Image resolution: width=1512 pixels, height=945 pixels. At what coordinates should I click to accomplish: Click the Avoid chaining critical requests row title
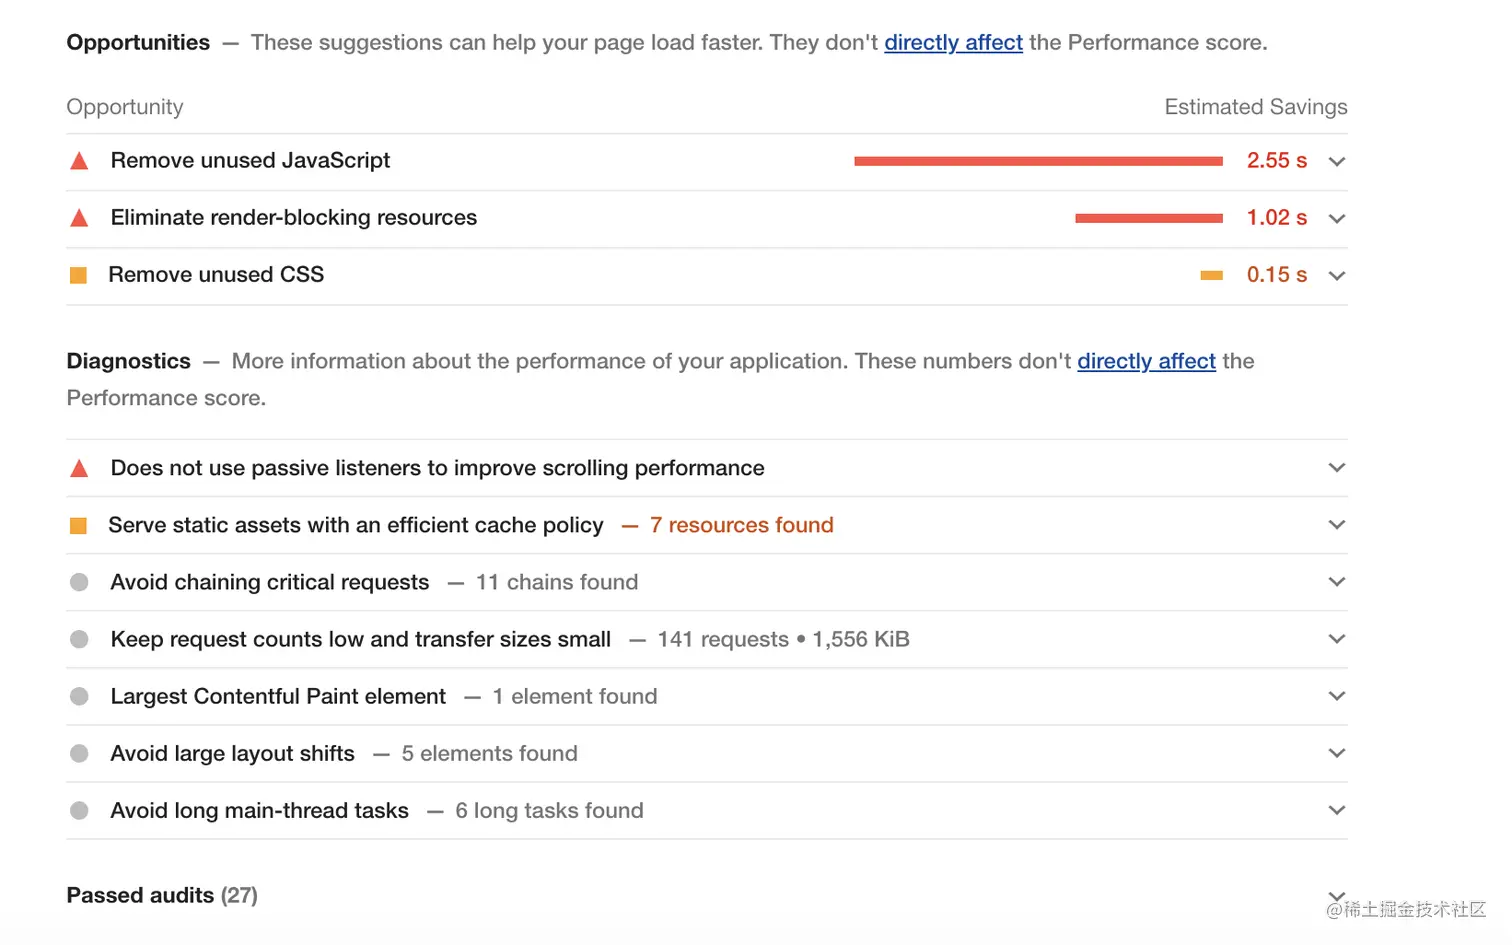click(x=270, y=582)
